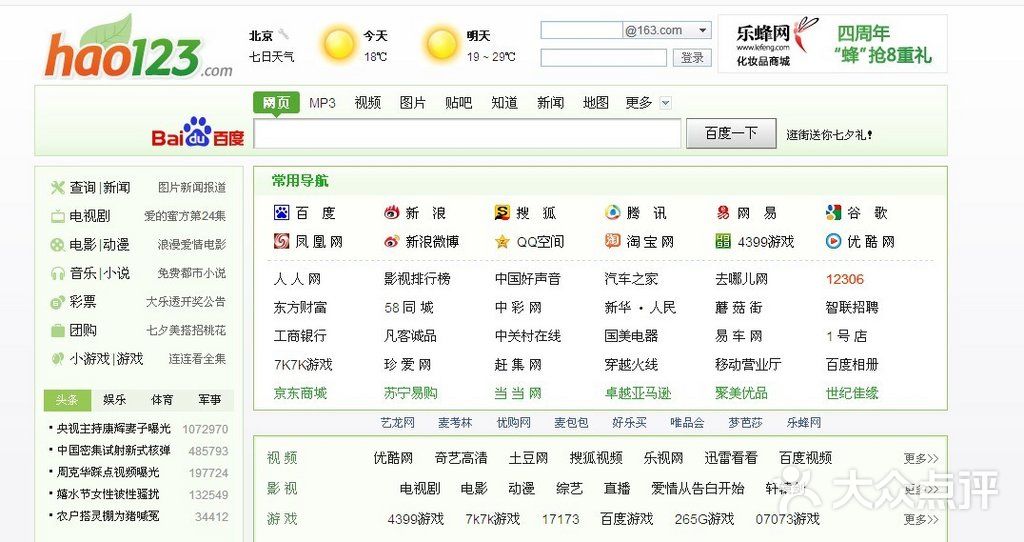Click the 登录 login button
Image resolution: width=1024 pixels, height=542 pixels.
point(692,57)
